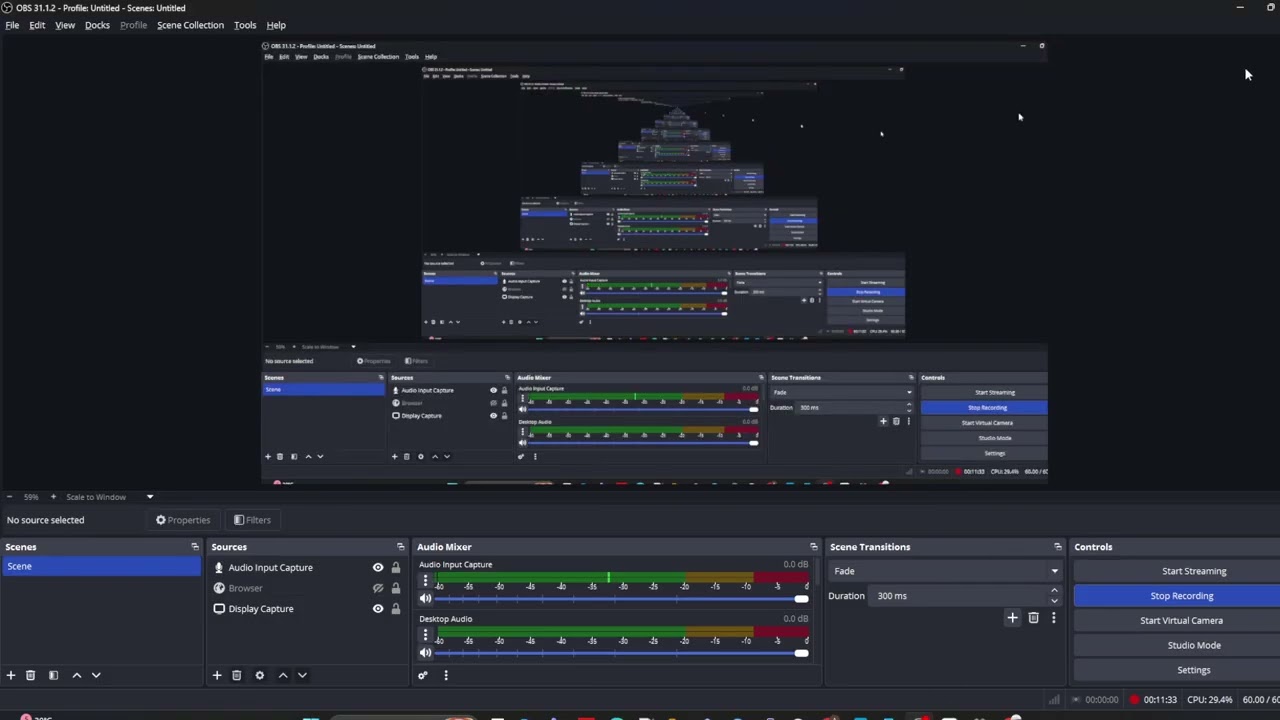Open source properties gear in Sources toolbar
Screen dimensions: 1280x720
click(260, 675)
